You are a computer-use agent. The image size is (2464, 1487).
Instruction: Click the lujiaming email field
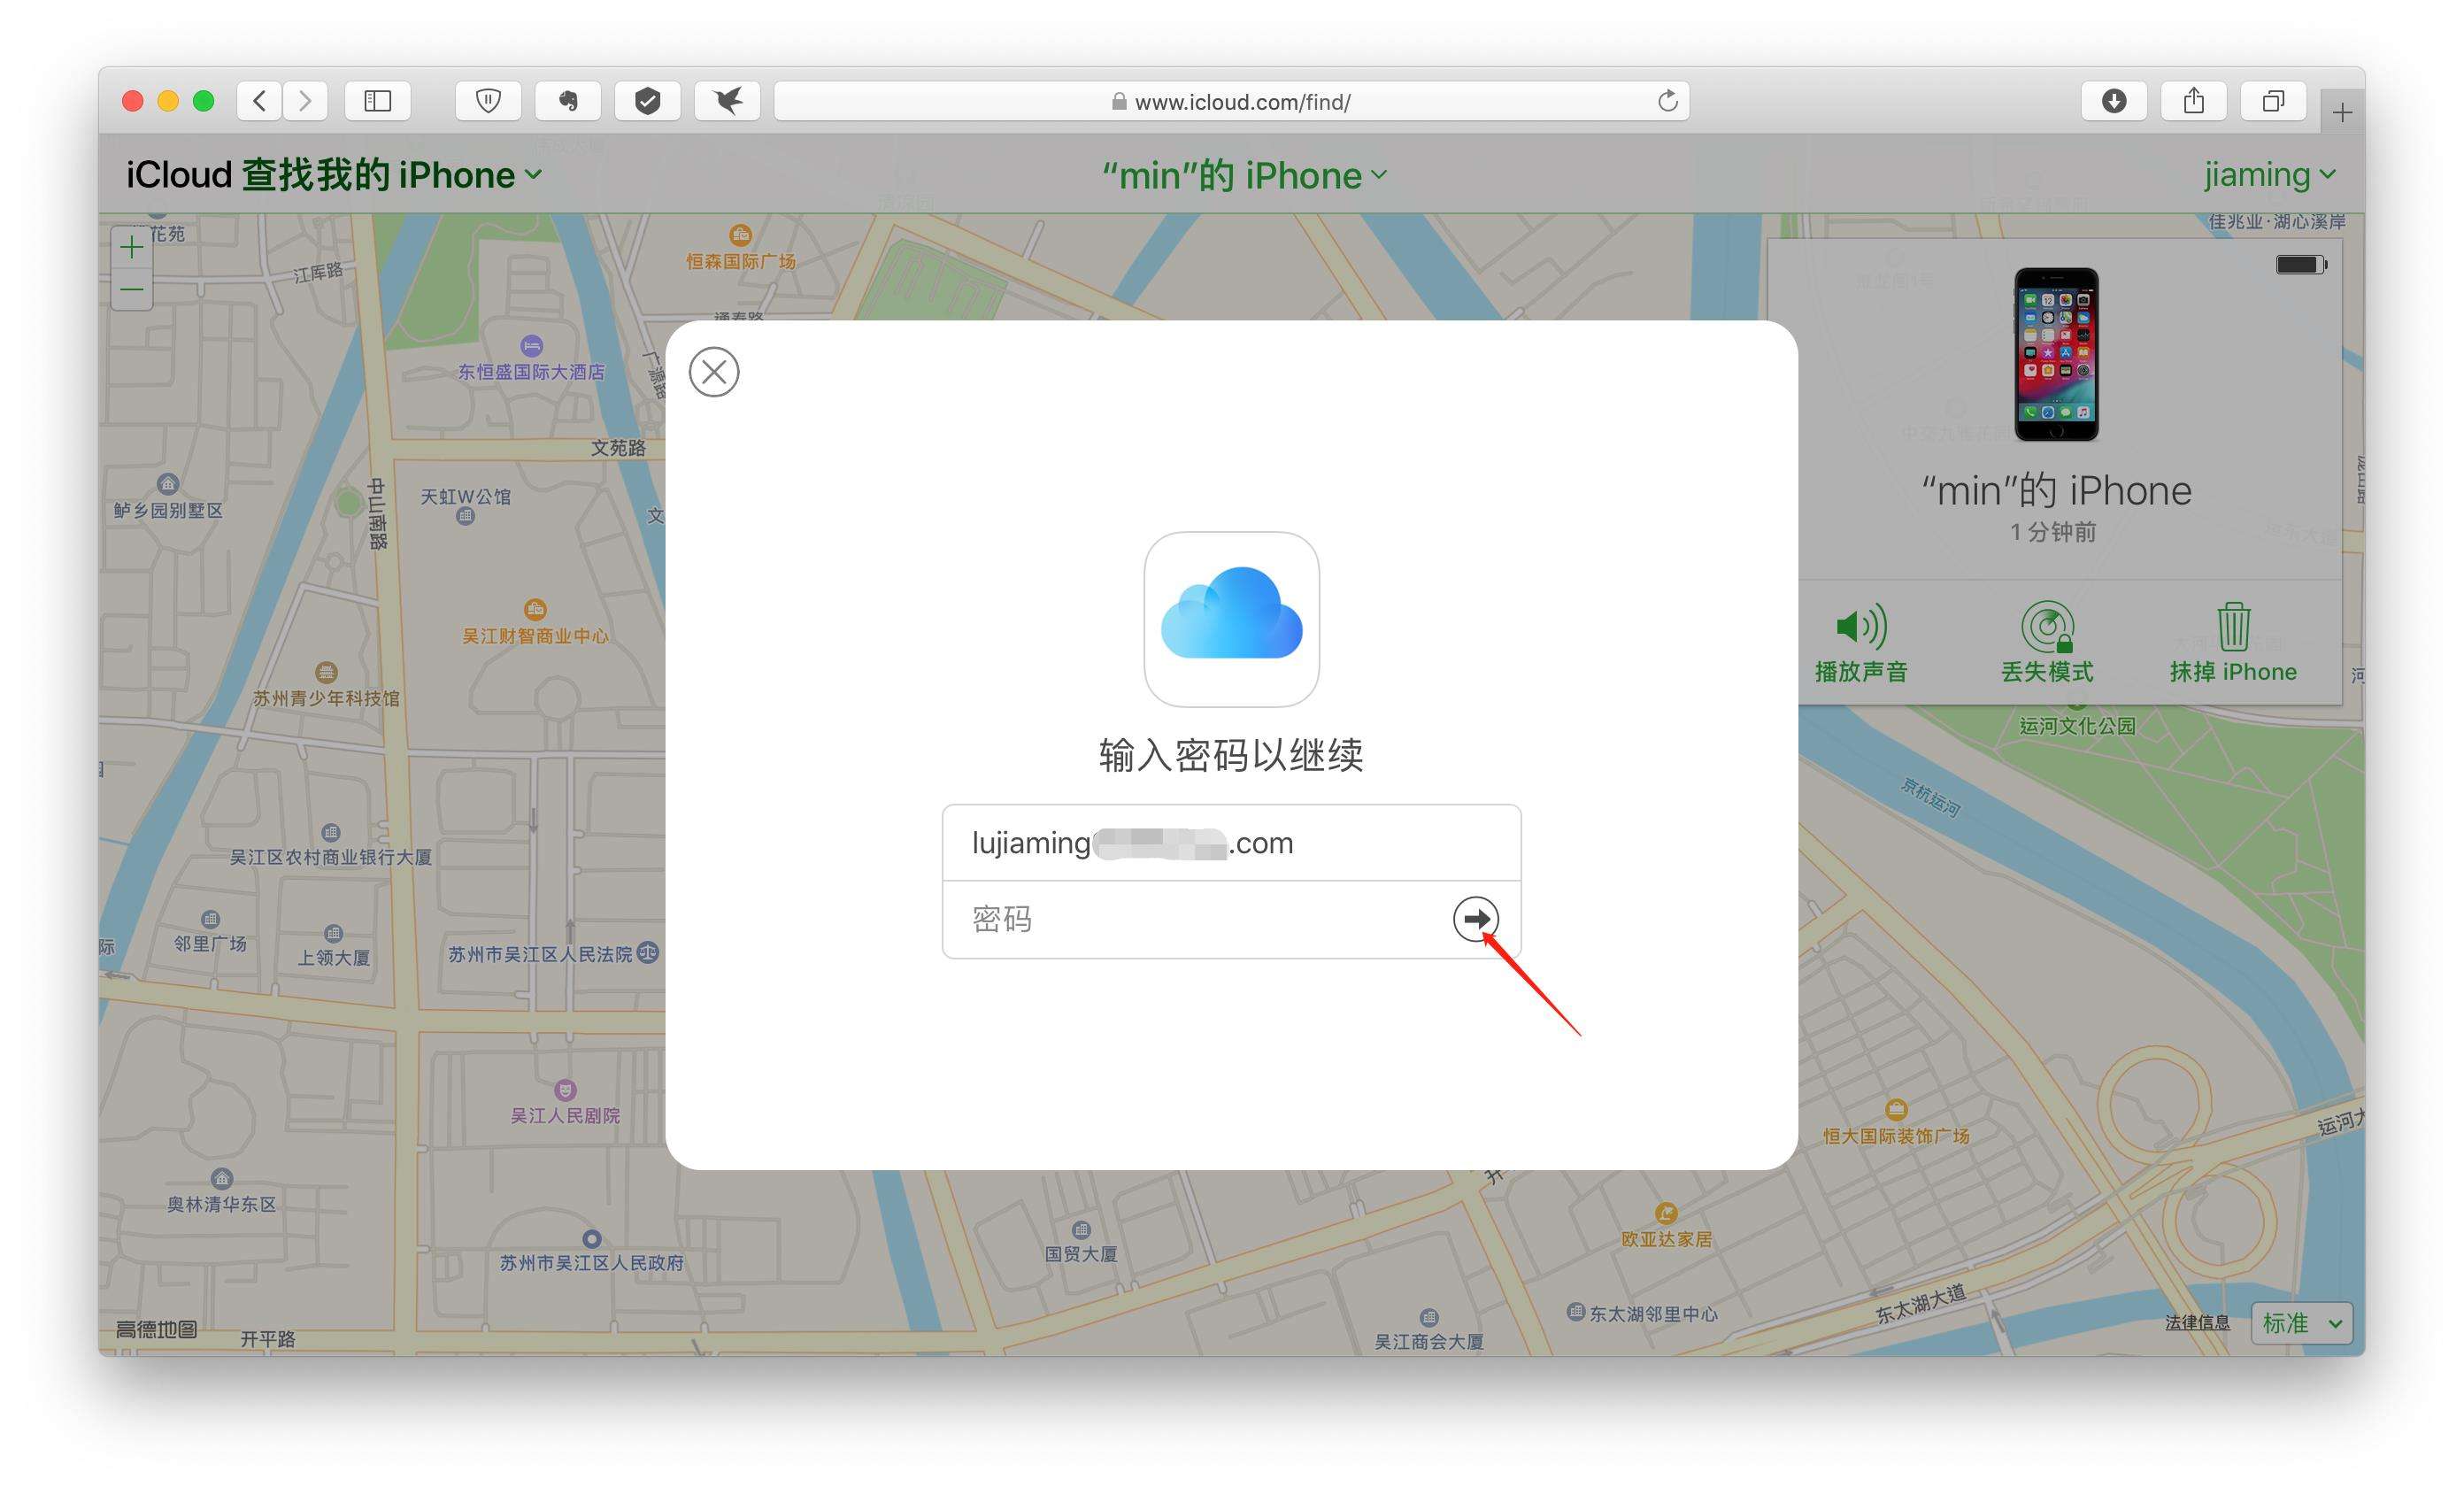[1231, 843]
